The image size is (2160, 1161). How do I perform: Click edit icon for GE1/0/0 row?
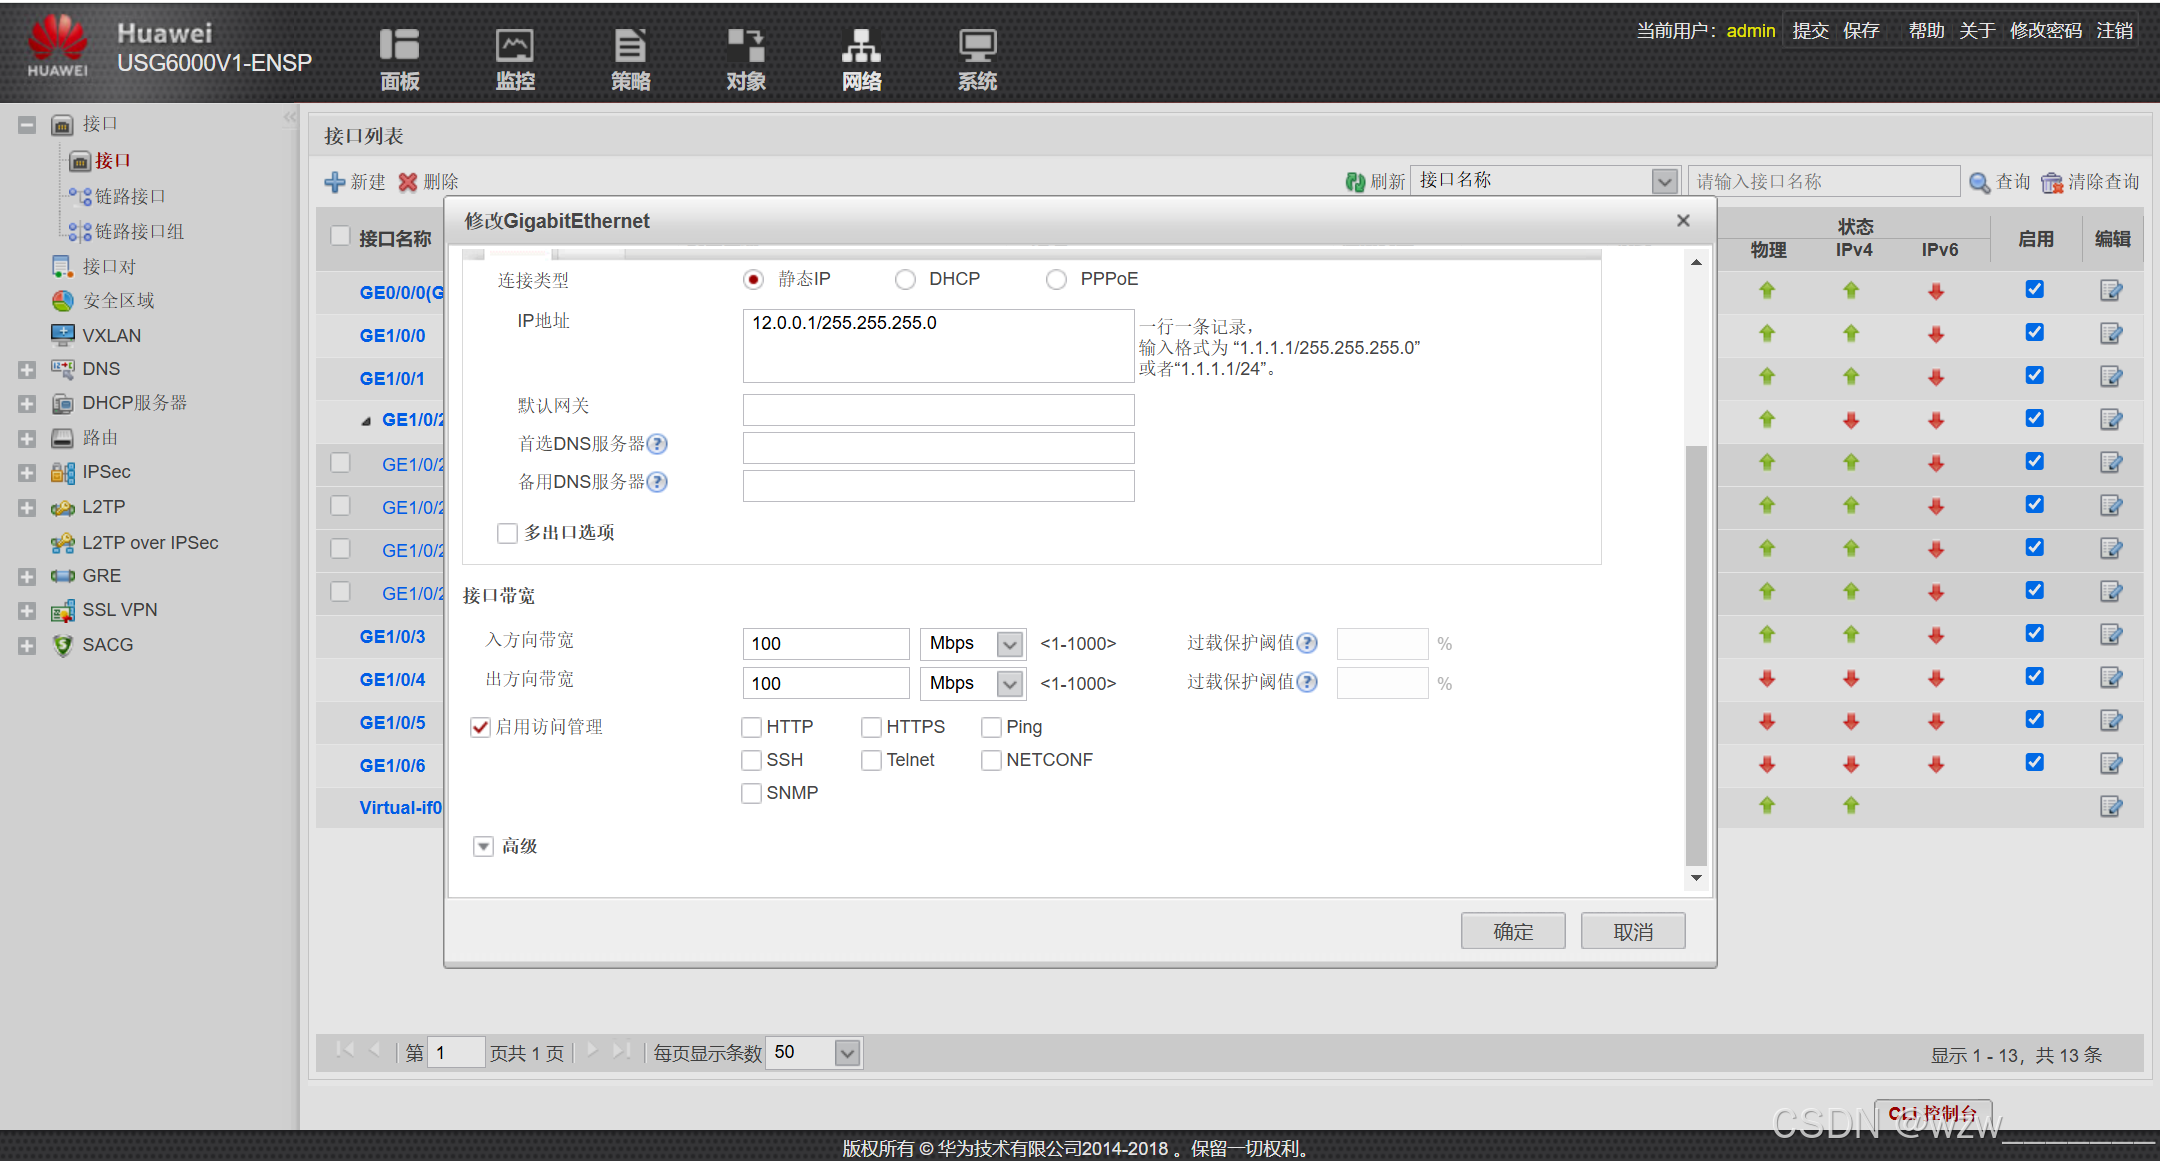[x=2111, y=334]
